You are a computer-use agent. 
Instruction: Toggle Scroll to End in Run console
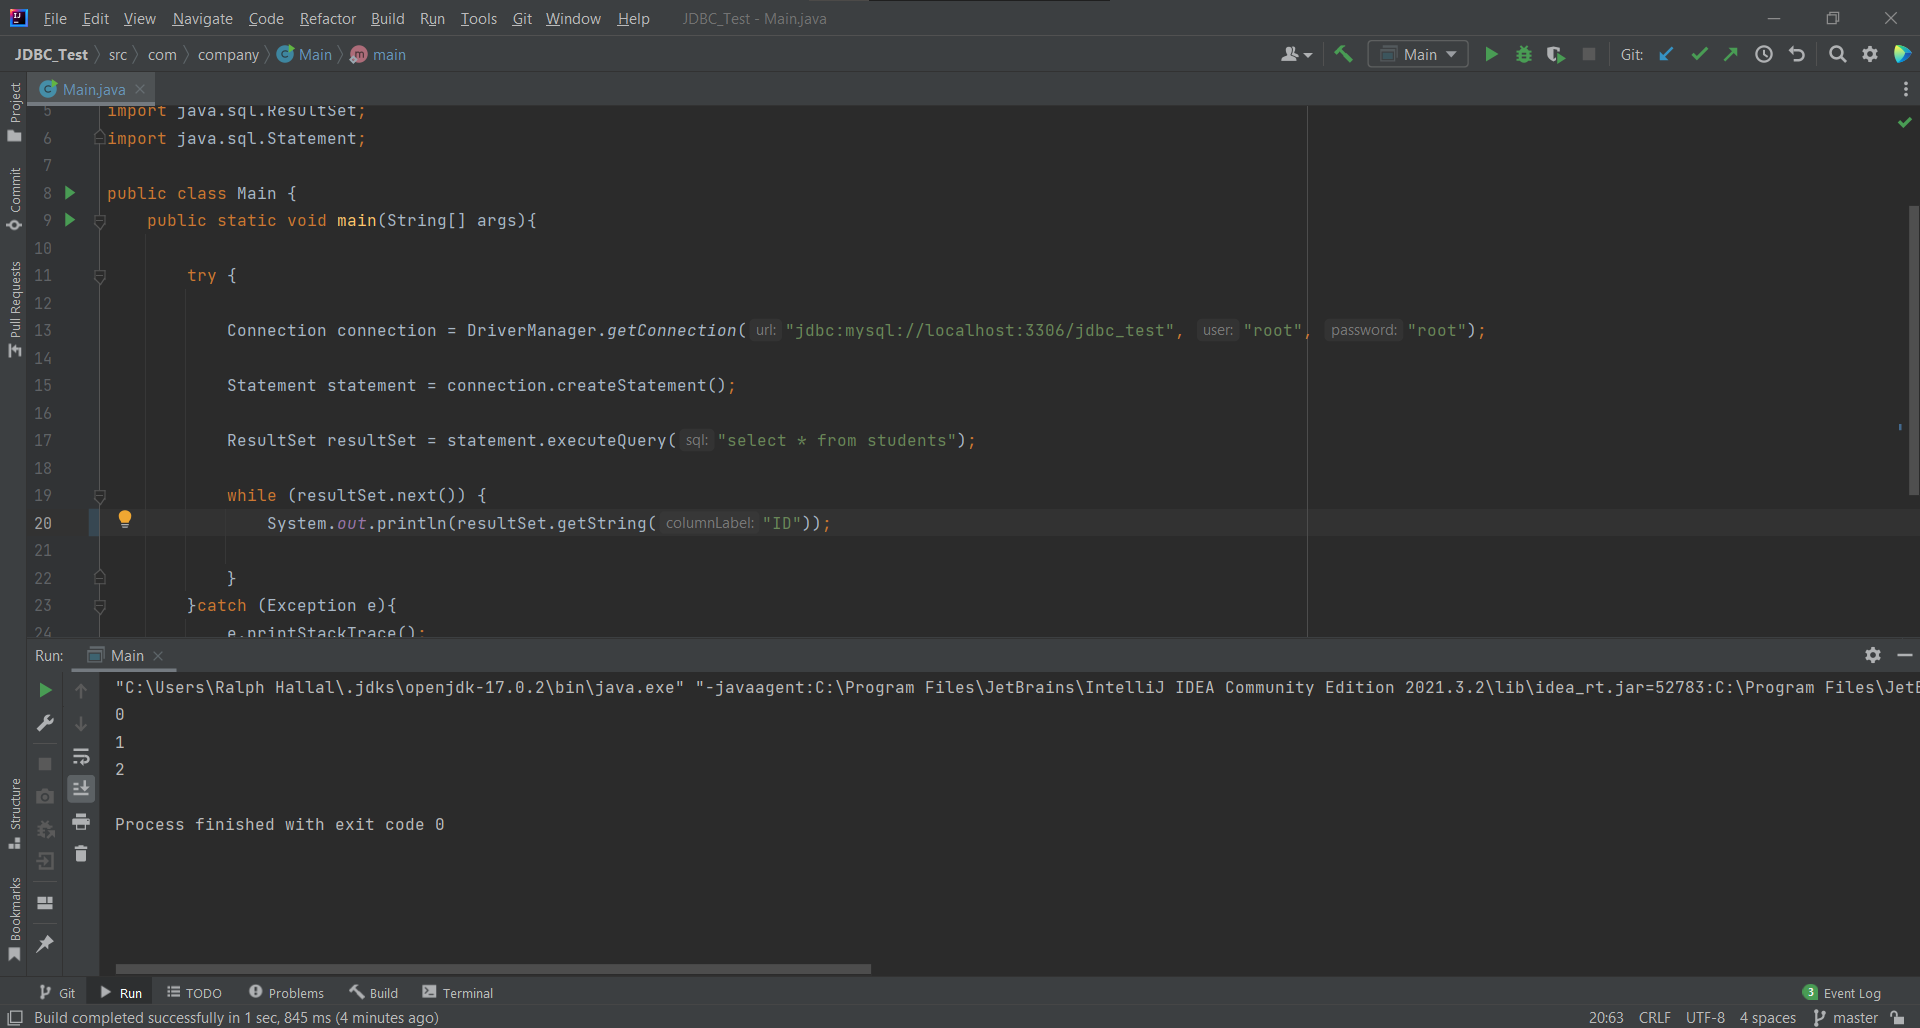click(81, 789)
